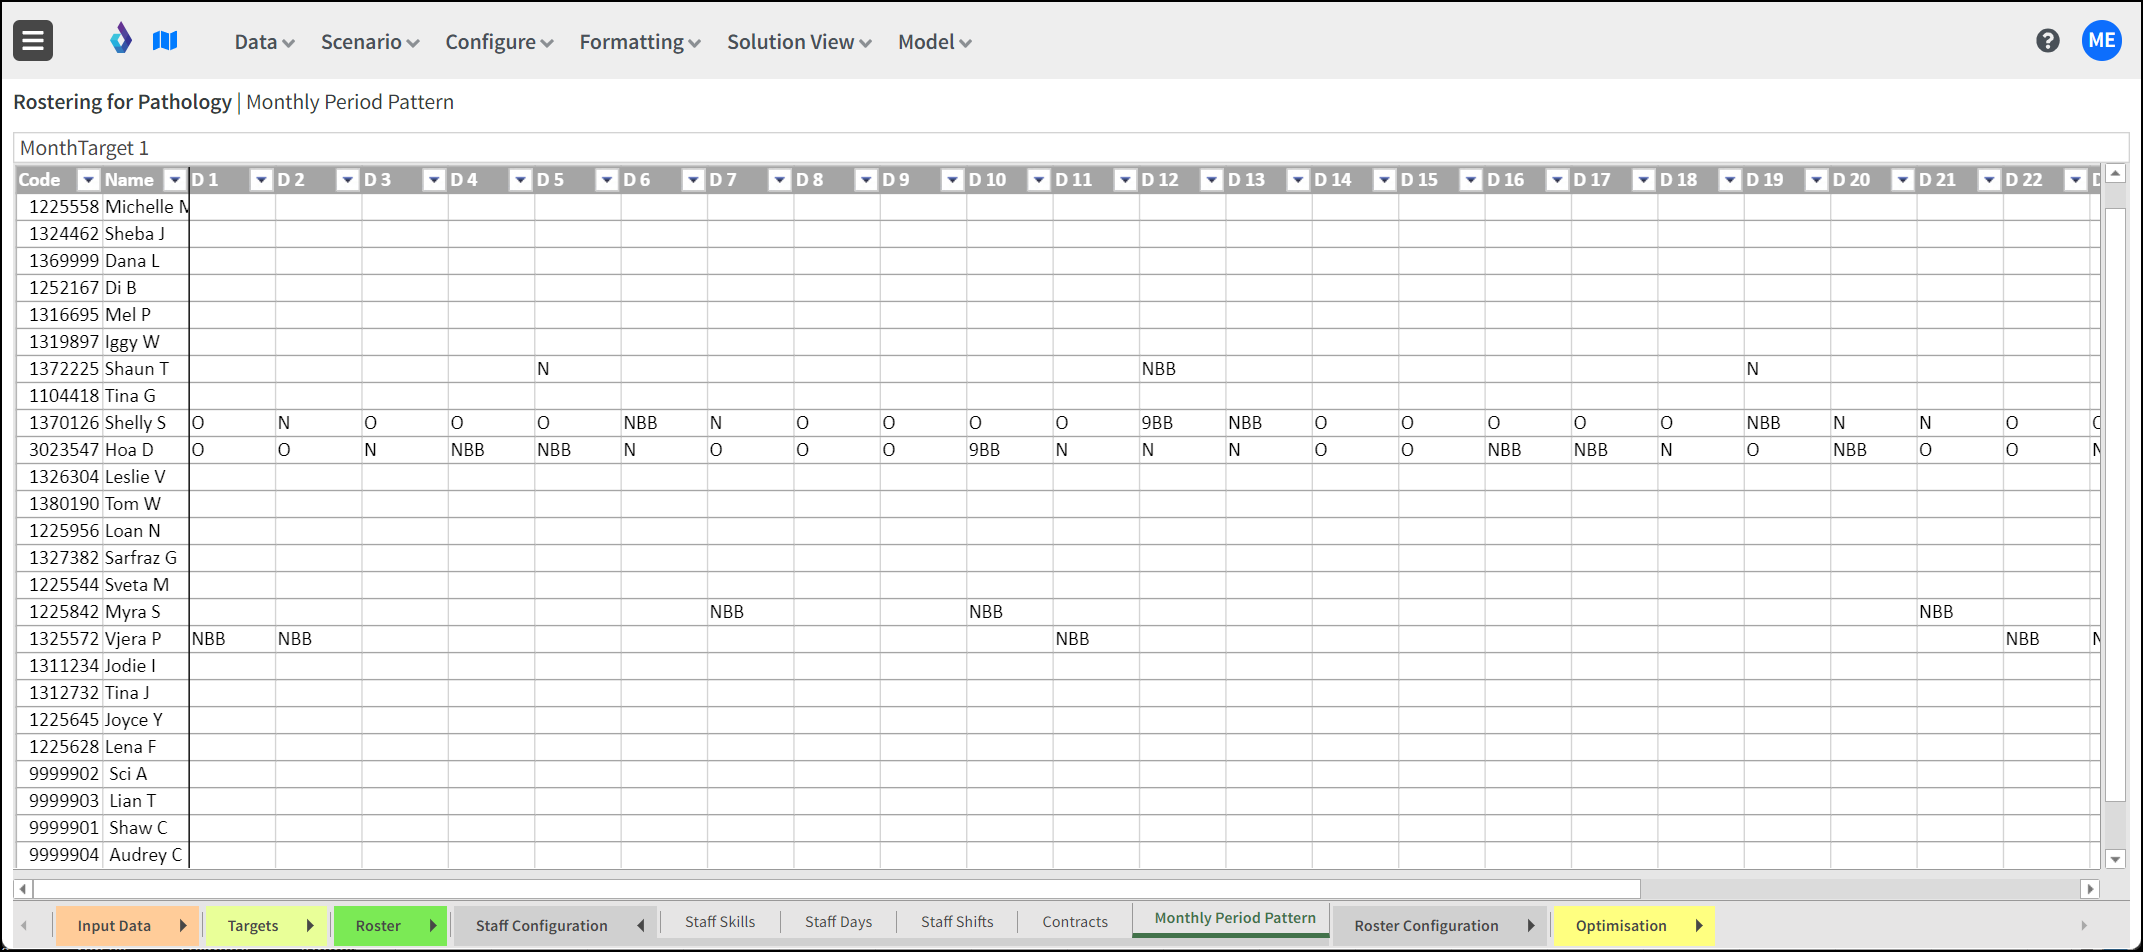Open the blue book icon
The image size is (2143, 952).
point(165,40)
